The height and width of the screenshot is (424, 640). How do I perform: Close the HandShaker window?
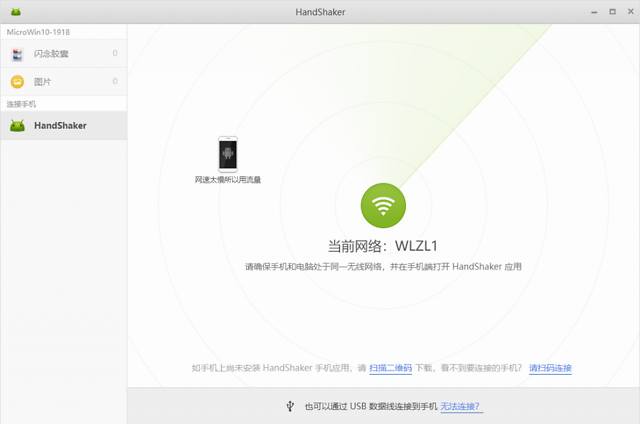click(631, 11)
